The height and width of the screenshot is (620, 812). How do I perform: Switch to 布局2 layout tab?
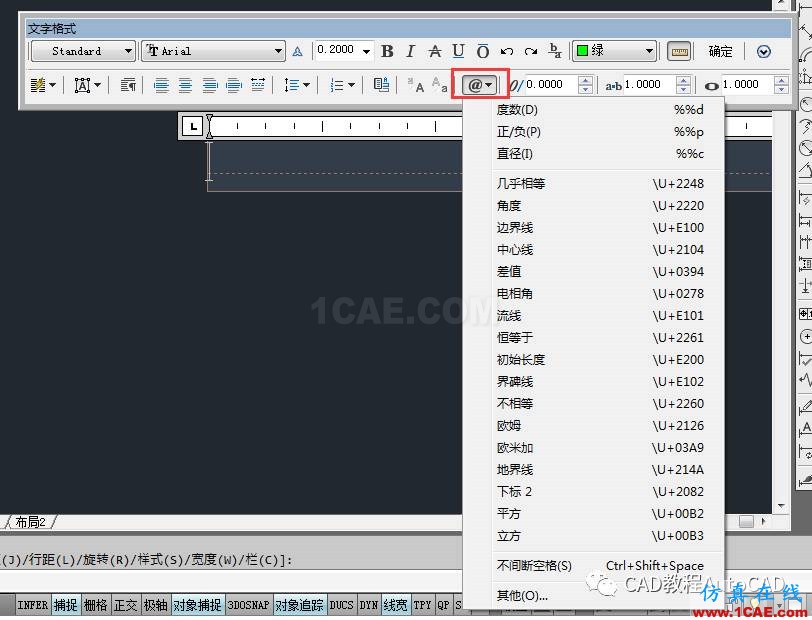pos(30,522)
